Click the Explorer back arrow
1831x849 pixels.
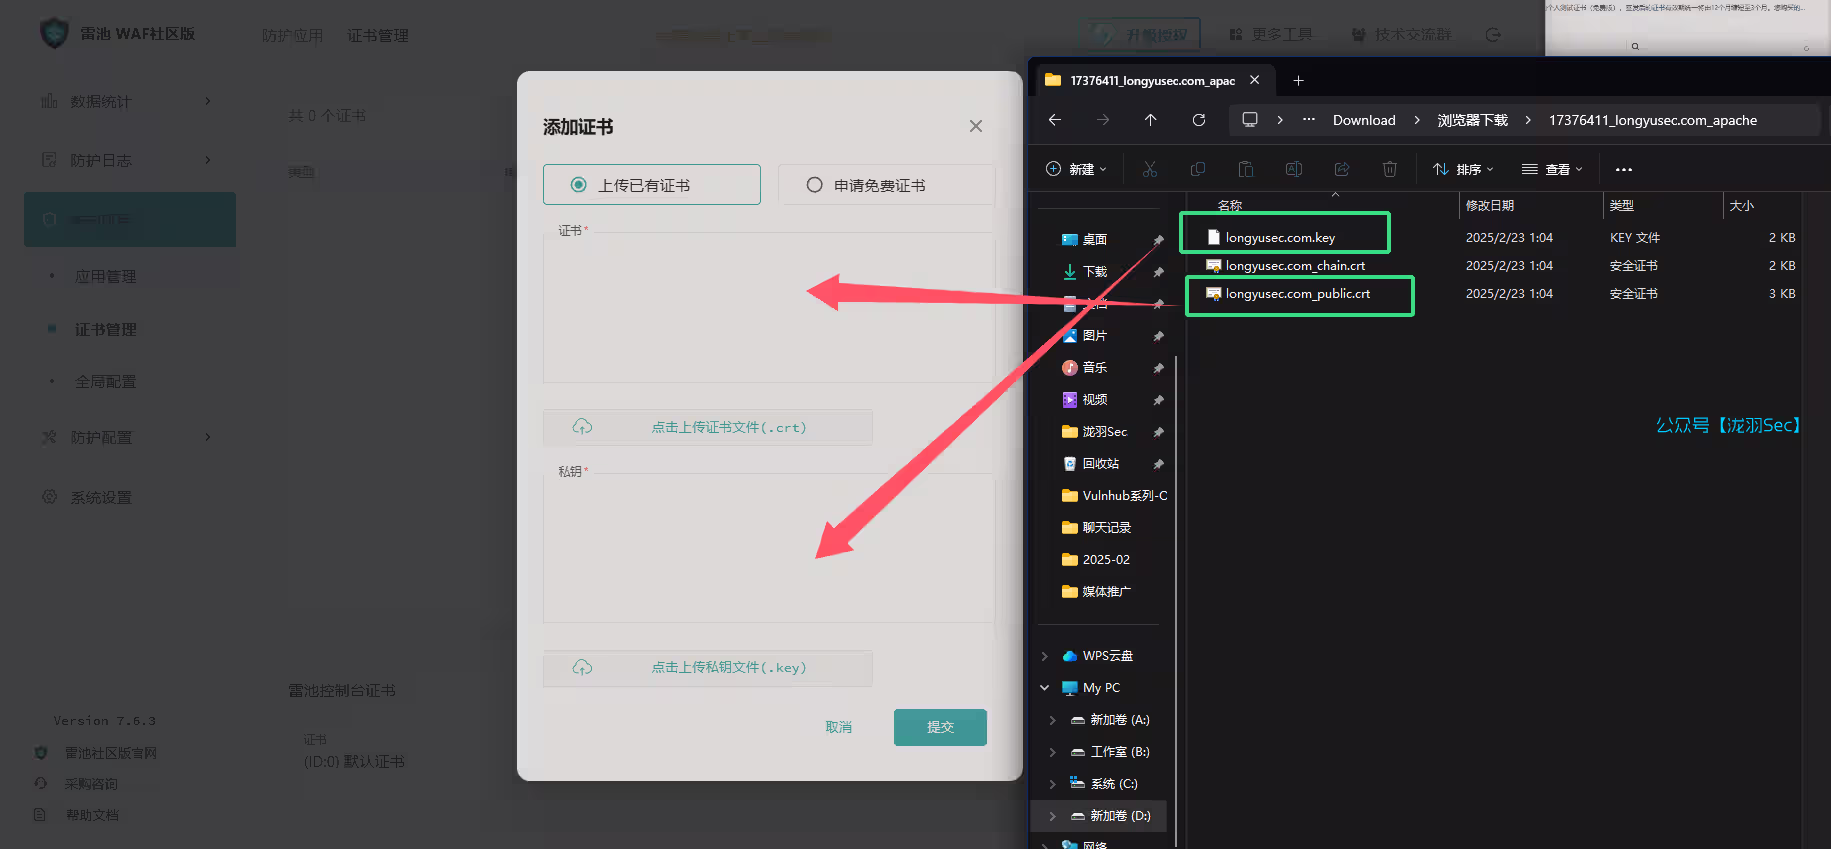coord(1055,120)
